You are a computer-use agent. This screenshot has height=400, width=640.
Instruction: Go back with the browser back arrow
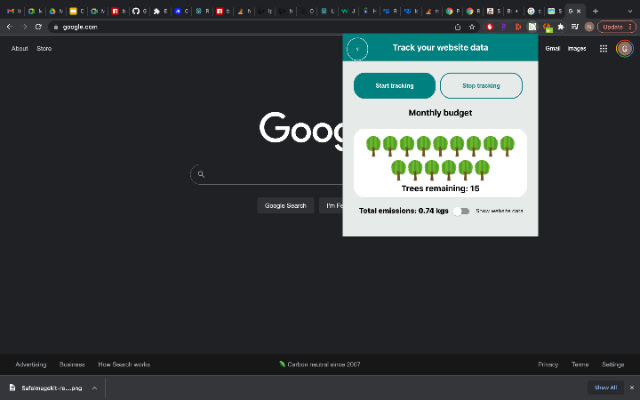(9, 27)
